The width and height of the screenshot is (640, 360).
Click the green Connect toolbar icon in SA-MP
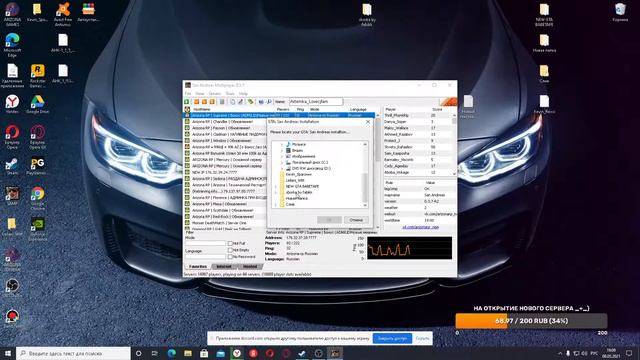coord(187,102)
